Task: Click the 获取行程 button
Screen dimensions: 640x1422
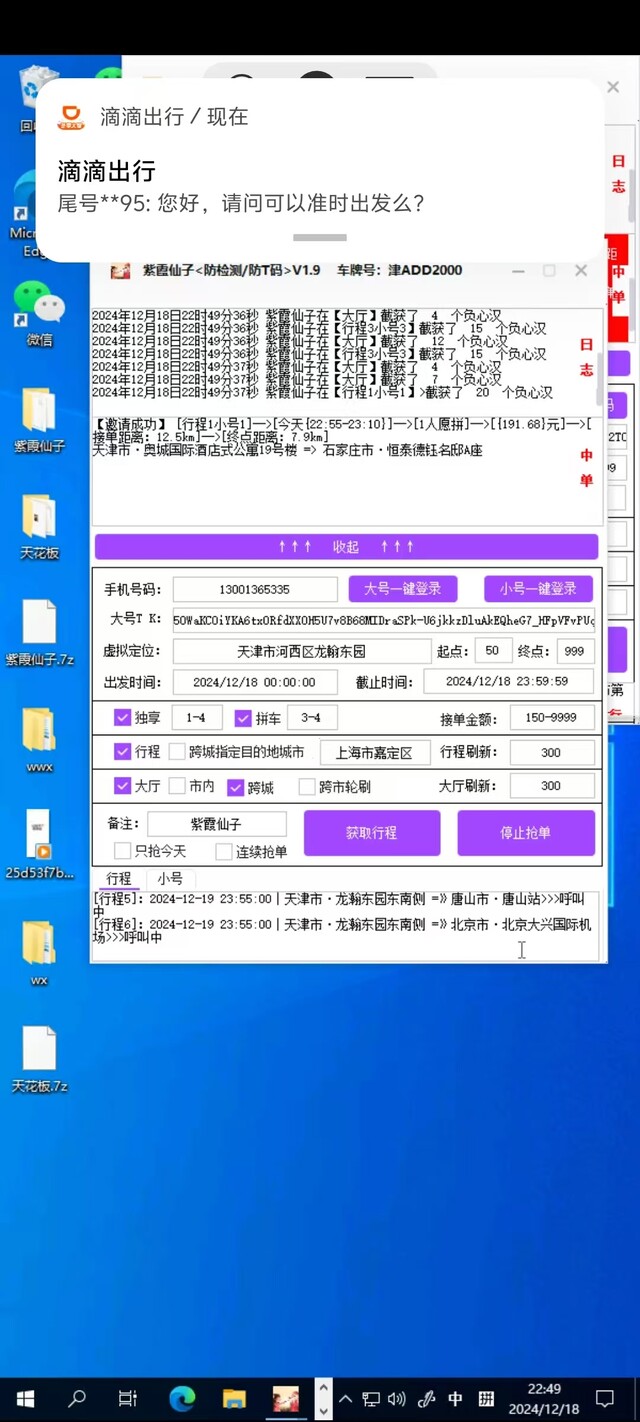Action: [372, 833]
